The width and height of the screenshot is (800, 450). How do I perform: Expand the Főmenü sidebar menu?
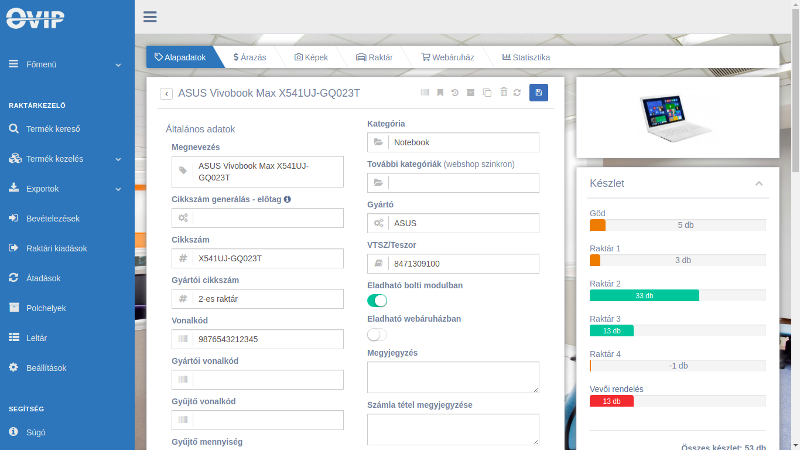[65, 65]
